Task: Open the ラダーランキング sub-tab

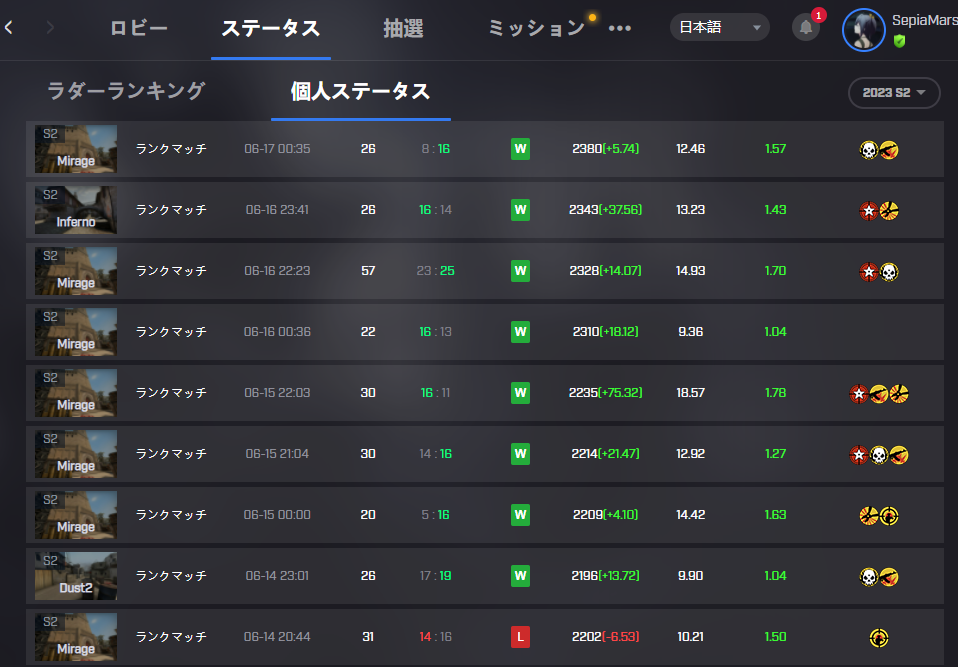Action: (x=126, y=91)
